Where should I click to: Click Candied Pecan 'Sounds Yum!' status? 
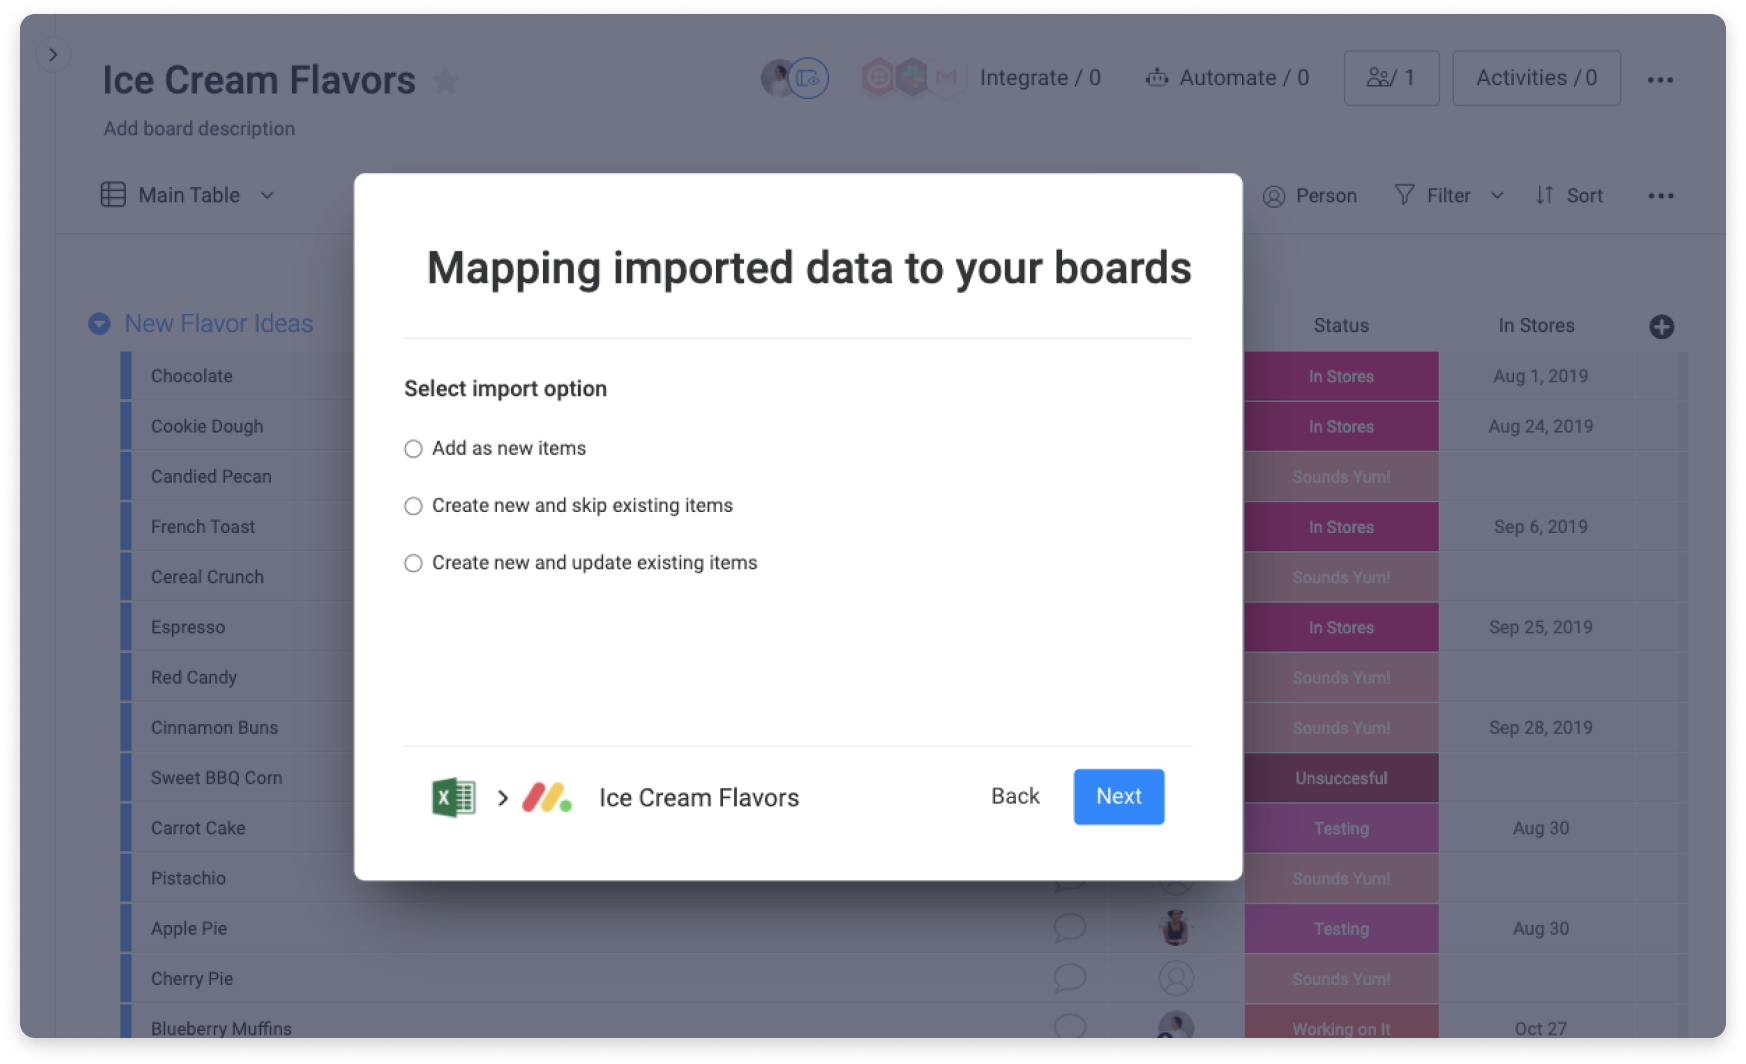[x=1341, y=477]
